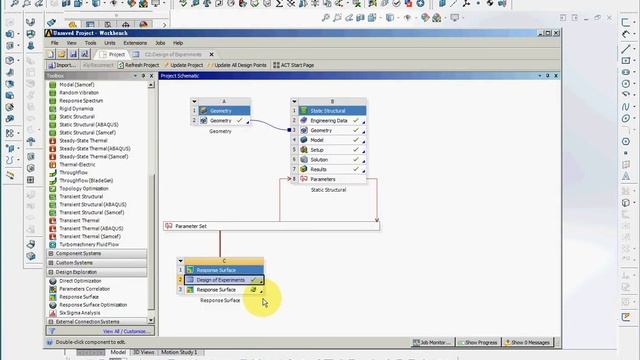Open the Help menu
Image resolution: width=640 pixels, height=360 pixels.
click(178, 43)
